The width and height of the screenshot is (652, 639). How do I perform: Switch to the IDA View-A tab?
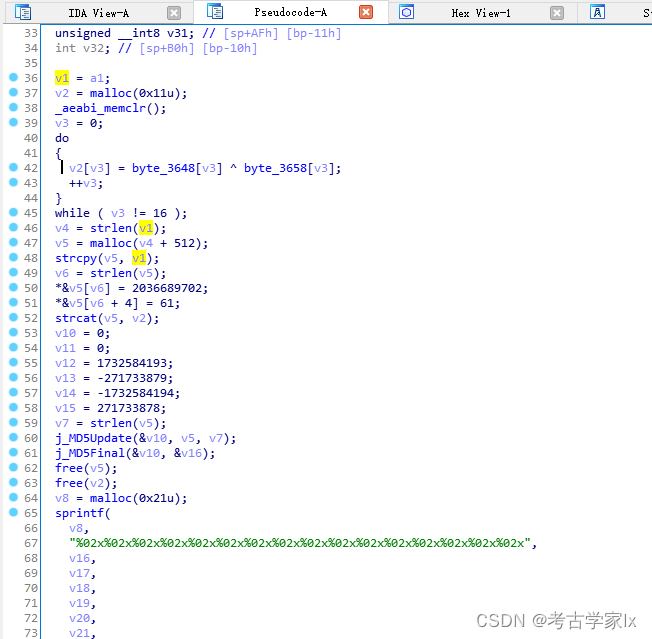[99, 13]
